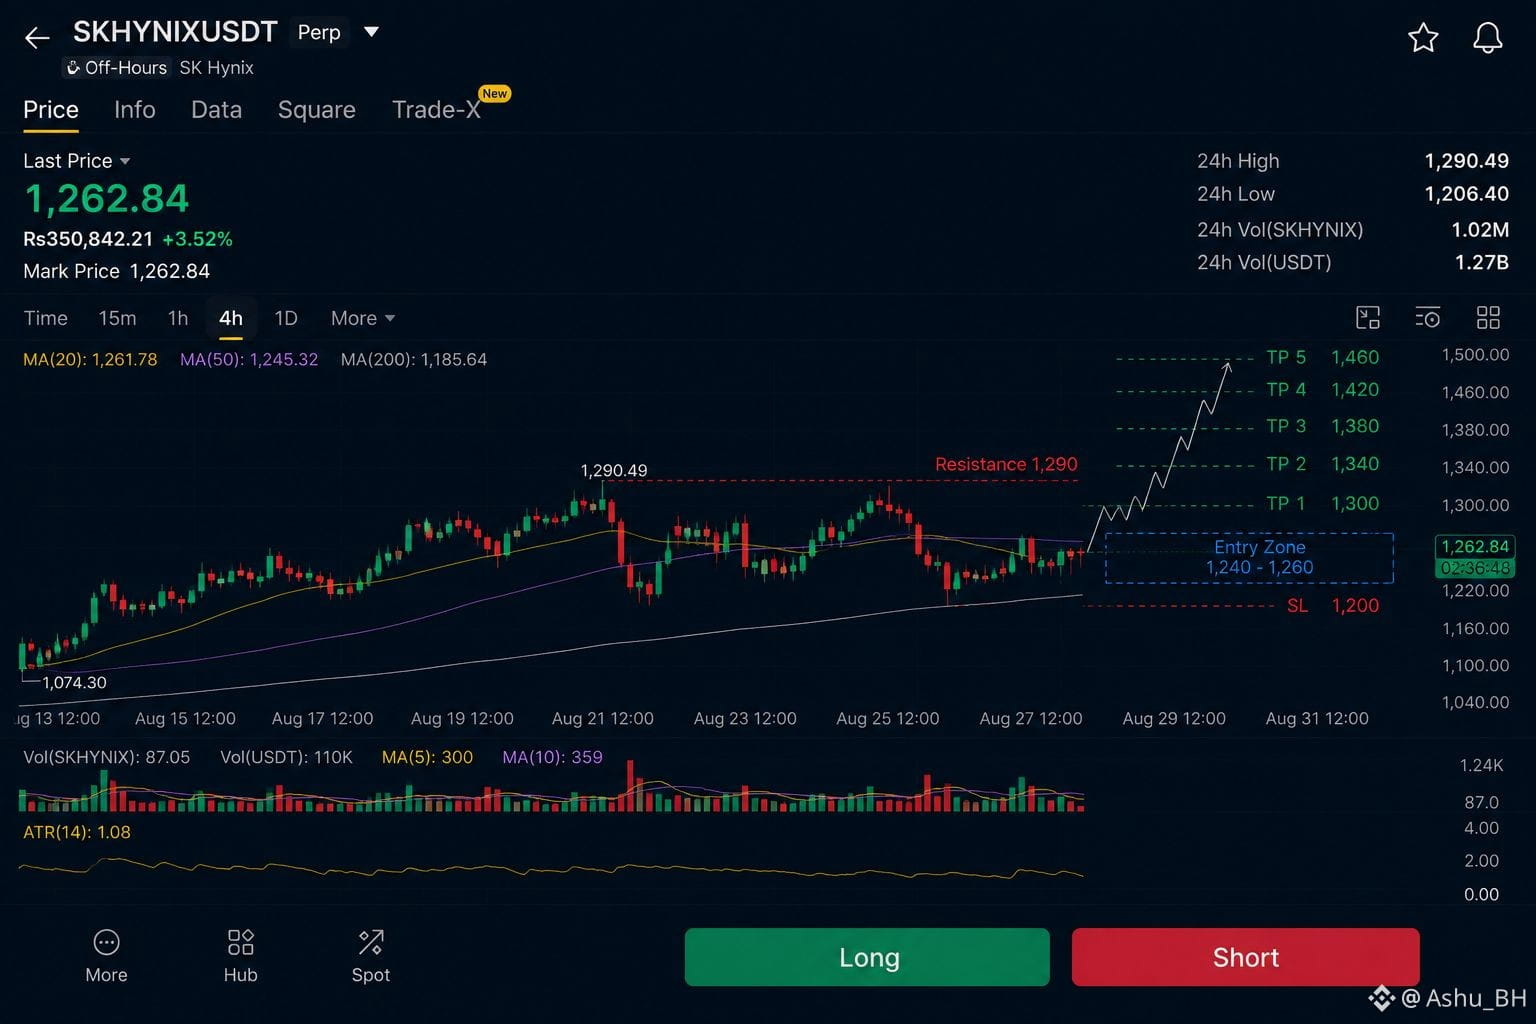The width and height of the screenshot is (1536, 1024).
Task: Expand the SKHYNIXUSDT pair selector arrow
Action: 371,32
